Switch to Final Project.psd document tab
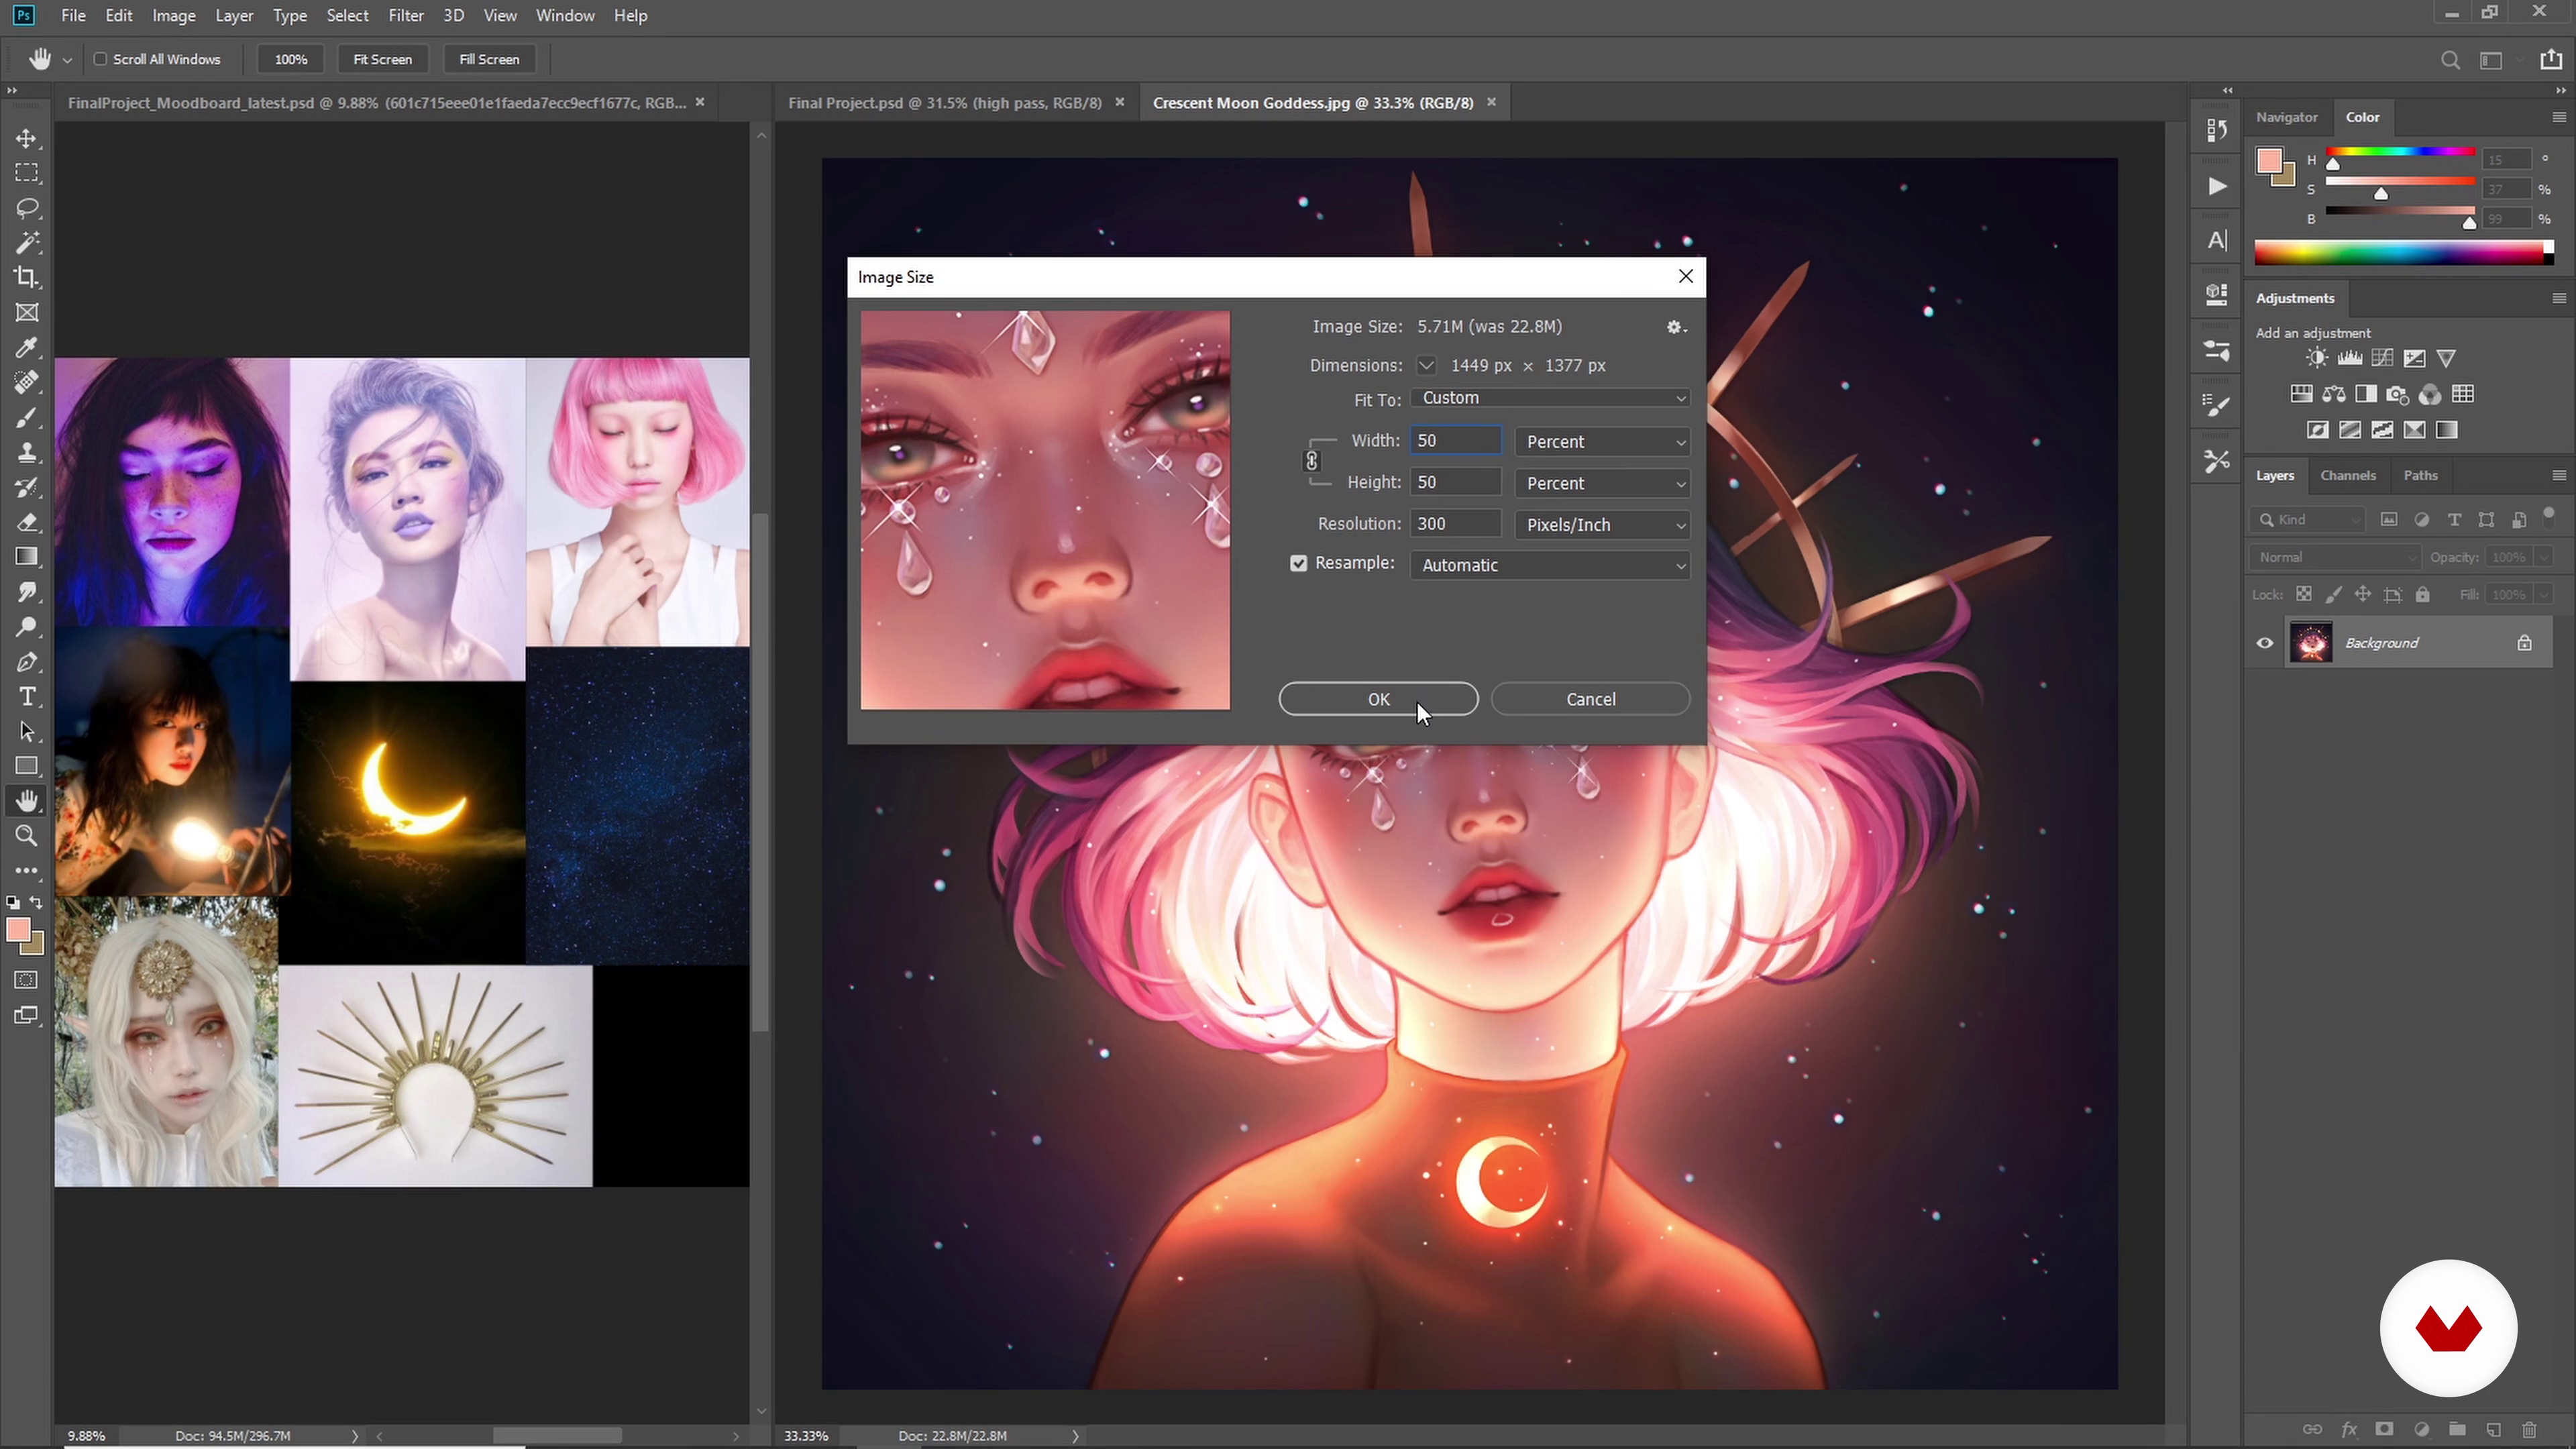 click(944, 102)
